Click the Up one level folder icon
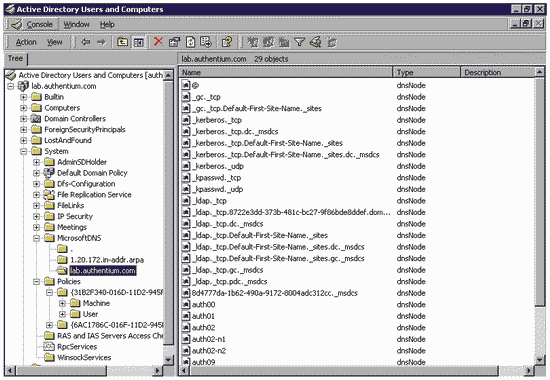Viewport: 550px width, 380px height. (122, 42)
